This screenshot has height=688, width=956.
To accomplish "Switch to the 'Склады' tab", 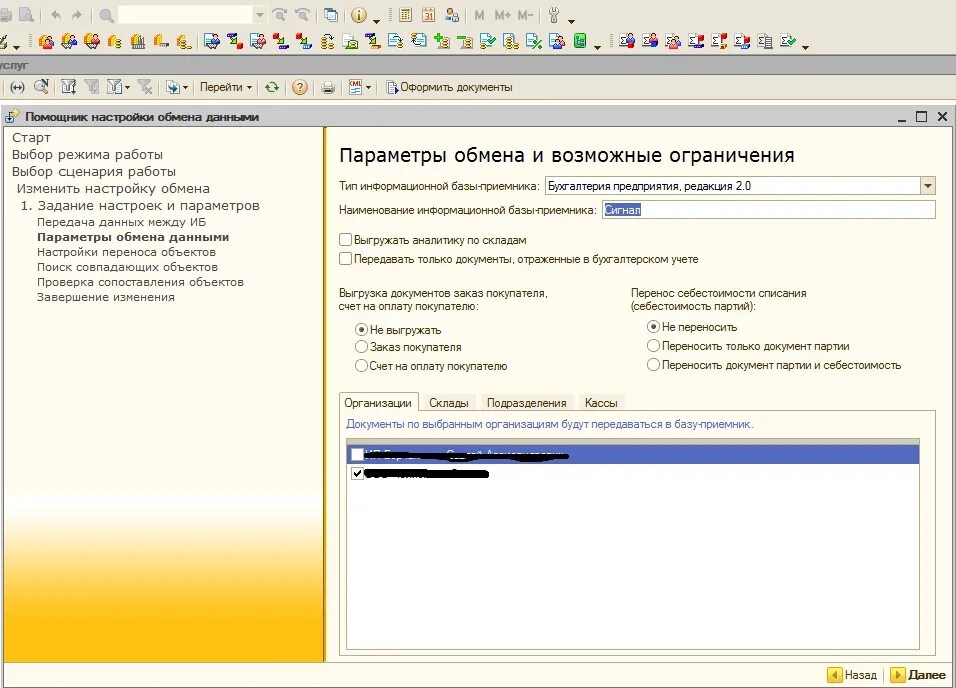I will click(x=450, y=403).
